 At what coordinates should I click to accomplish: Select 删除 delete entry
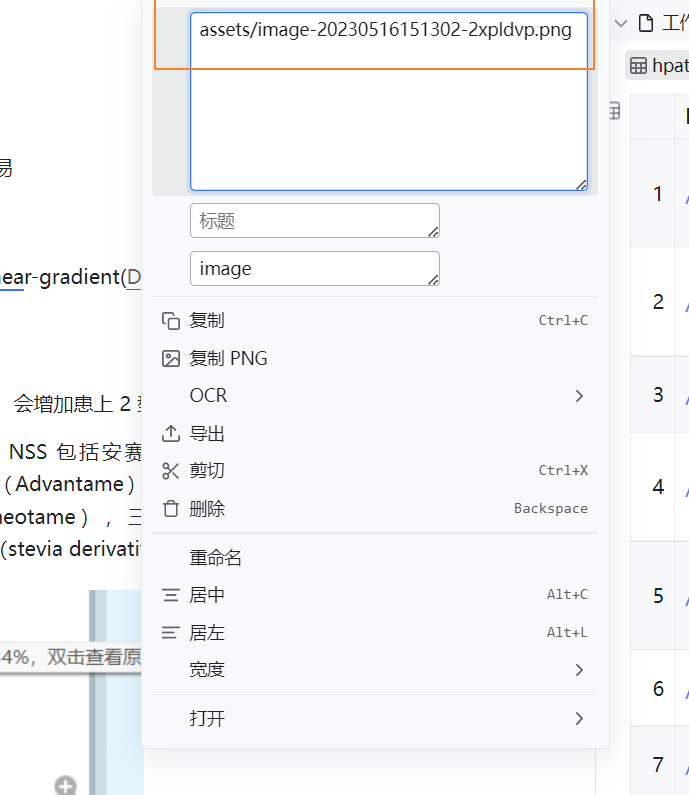click(375, 509)
